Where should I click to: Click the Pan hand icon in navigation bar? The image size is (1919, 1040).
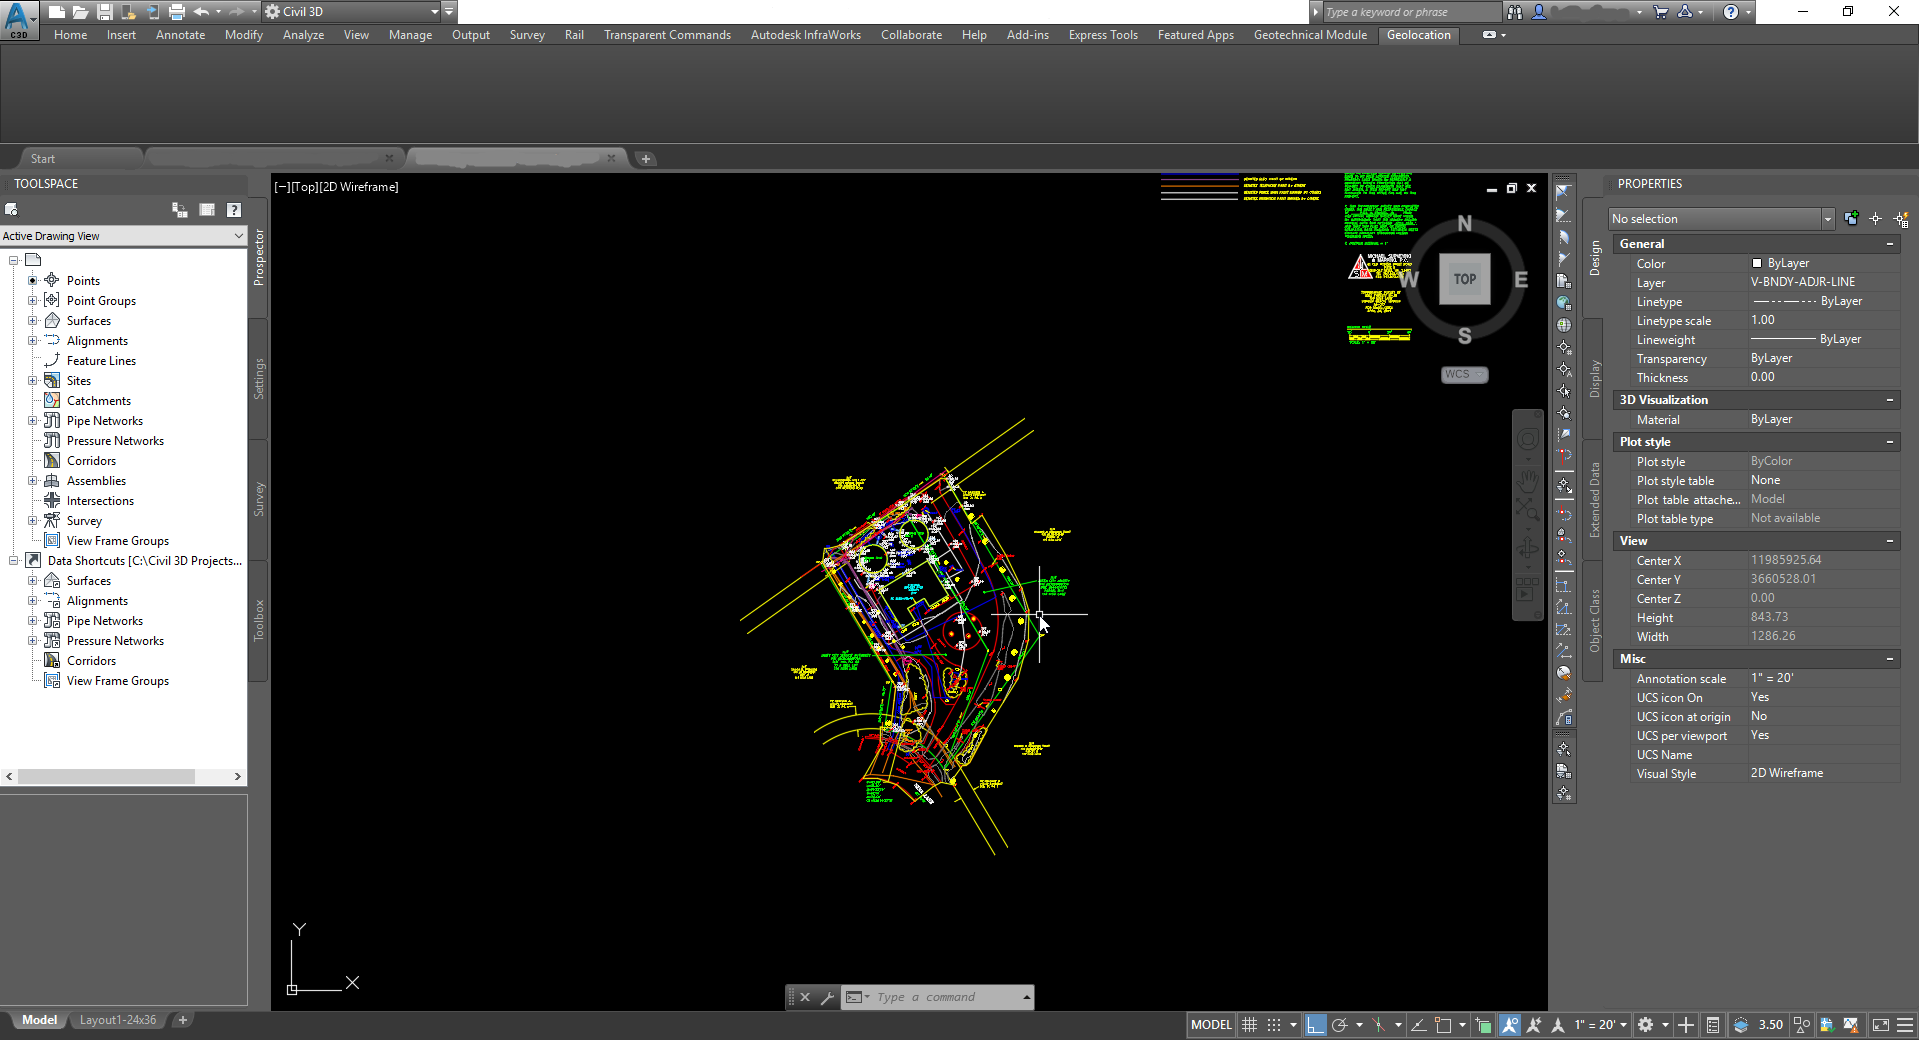(x=1528, y=480)
